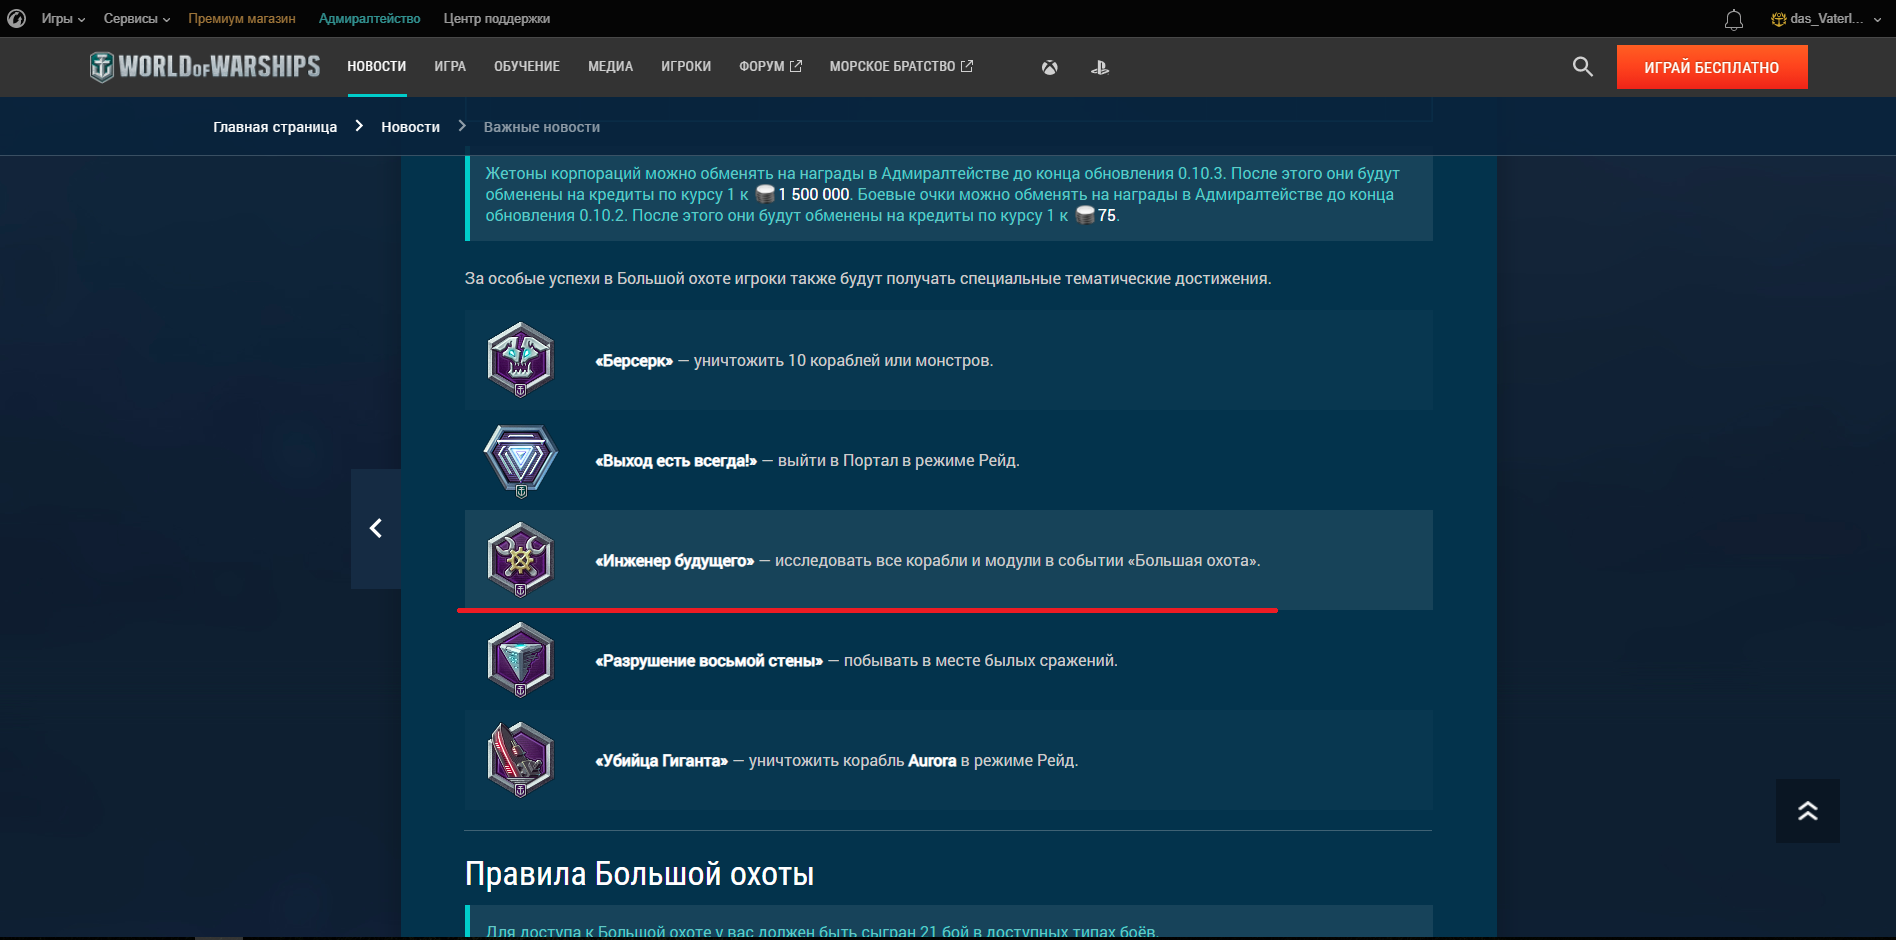The height and width of the screenshot is (940, 1896).
Task: Open the МЕДИА menu item
Action: tap(610, 66)
